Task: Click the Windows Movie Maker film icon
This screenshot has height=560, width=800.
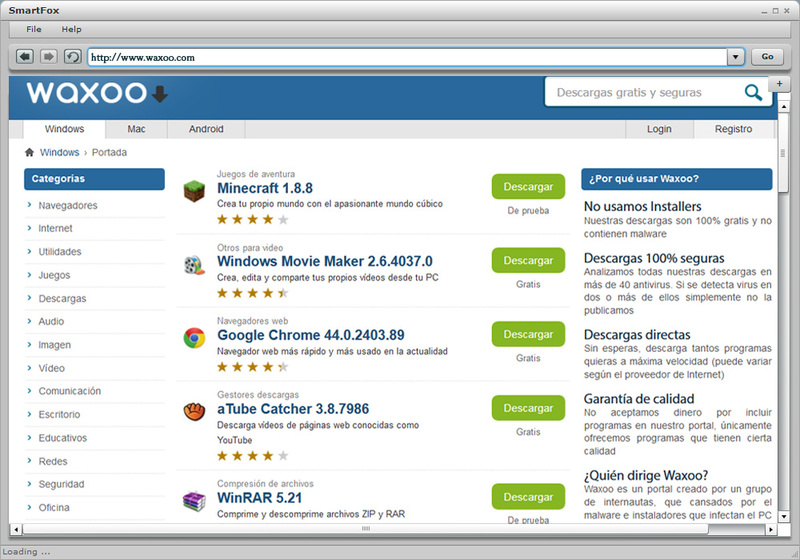Action: [x=194, y=265]
